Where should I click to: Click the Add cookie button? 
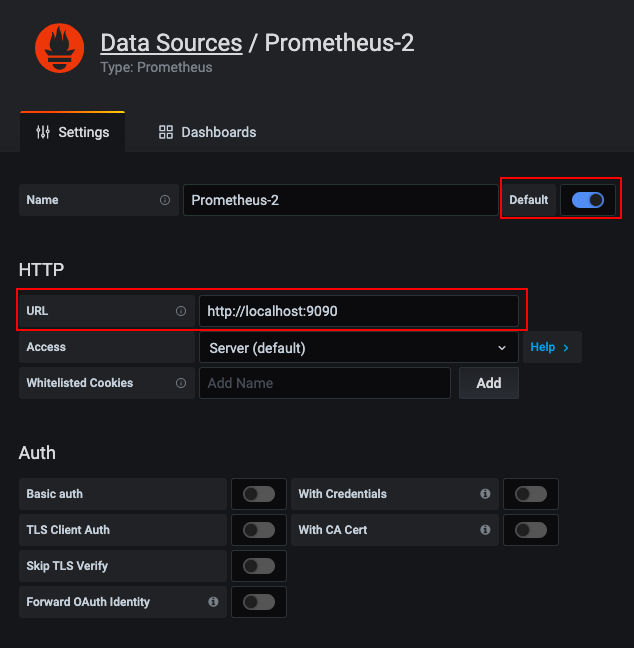click(x=489, y=383)
